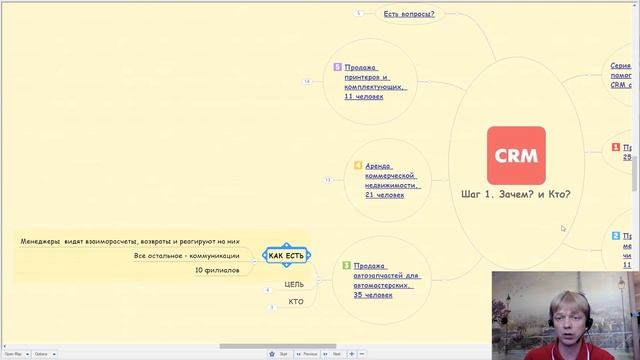Collapse the auto parts topic subtopics
The height and width of the screenshot is (360, 640).
coord(318,280)
